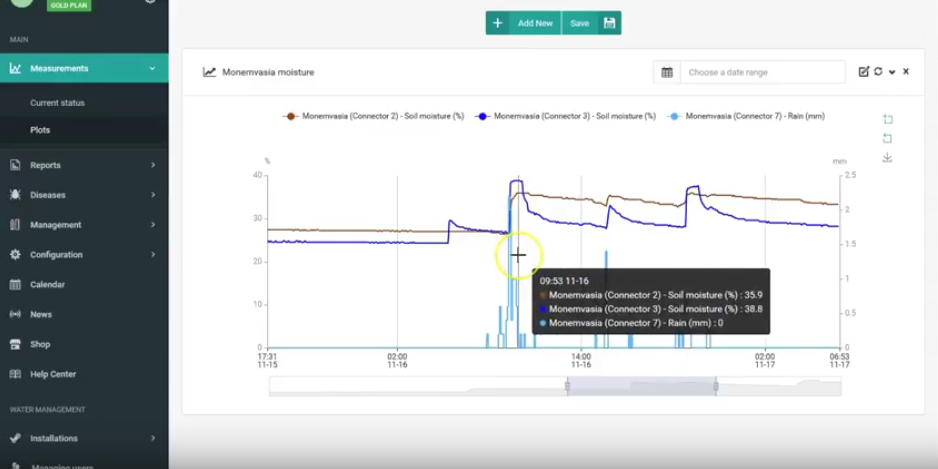Viewport: 938px width, 469px height.
Task: Toggle Connector 3 Soil moisture series
Action: (x=566, y=116)
